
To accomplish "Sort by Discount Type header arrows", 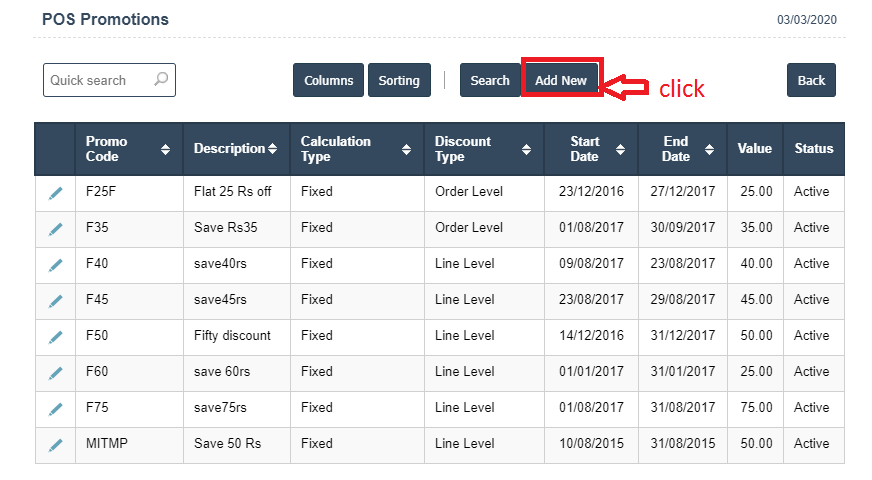I will pos(526,149).
